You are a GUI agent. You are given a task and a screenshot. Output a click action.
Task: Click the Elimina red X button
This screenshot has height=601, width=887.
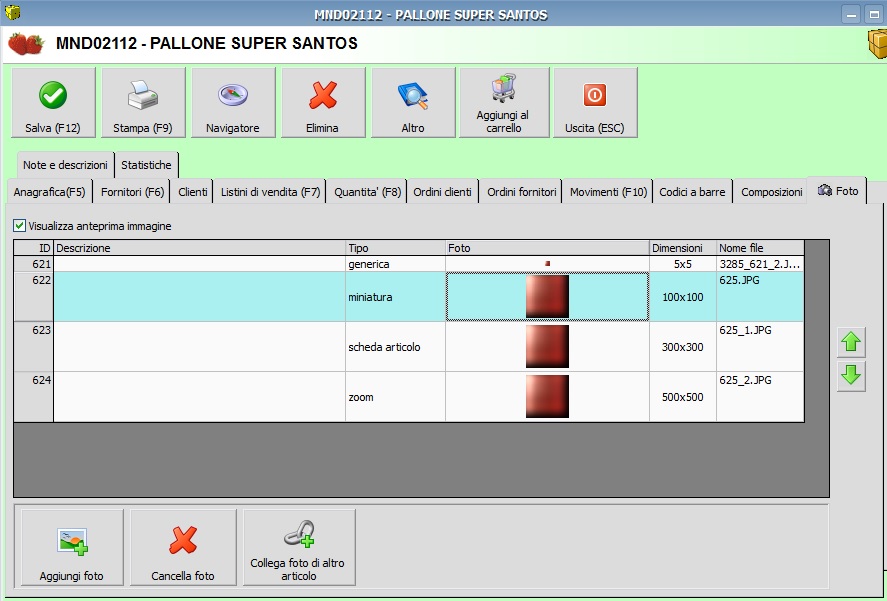(x=323, y=102)
